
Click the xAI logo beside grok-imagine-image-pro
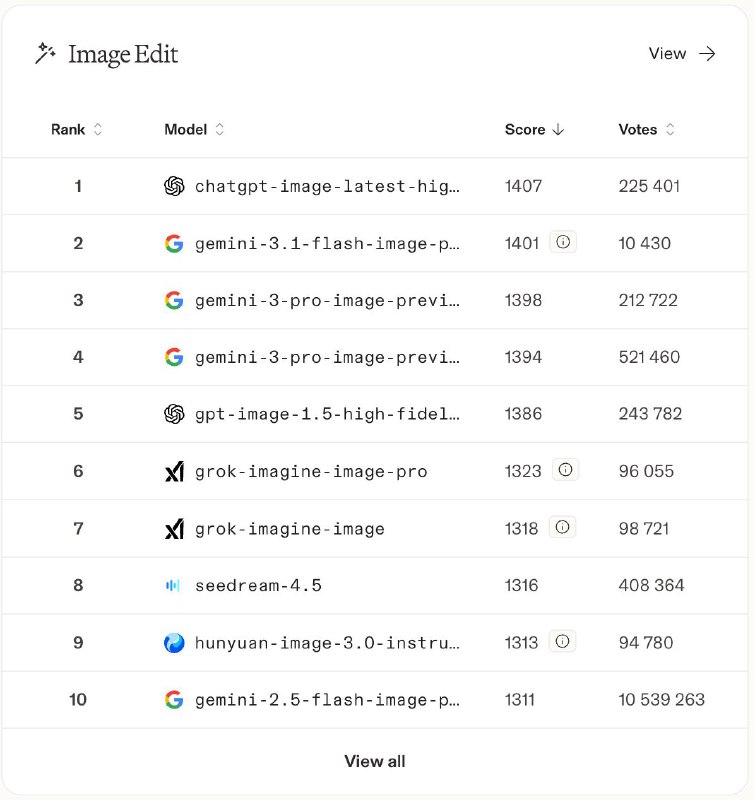click(x=174, y=471)
